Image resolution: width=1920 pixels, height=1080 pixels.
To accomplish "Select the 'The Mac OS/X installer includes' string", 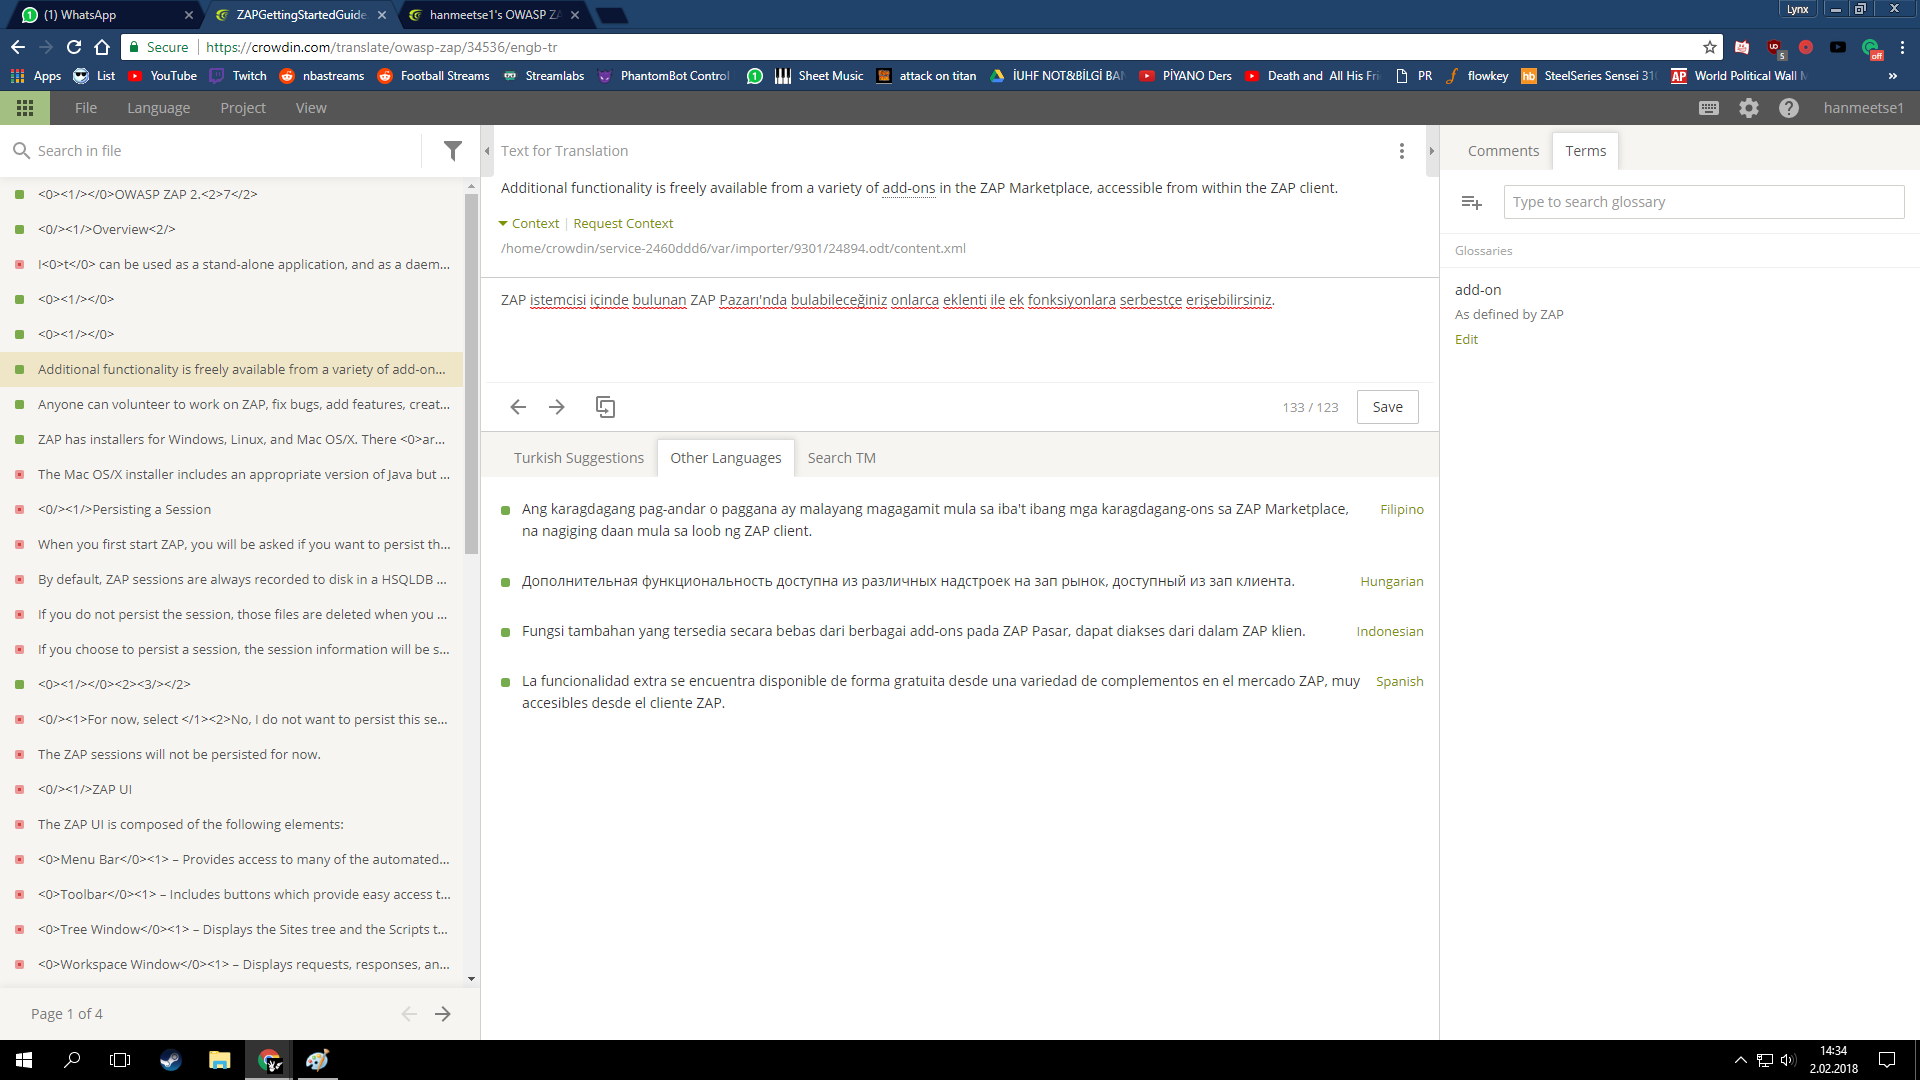I will click(232, 474).
